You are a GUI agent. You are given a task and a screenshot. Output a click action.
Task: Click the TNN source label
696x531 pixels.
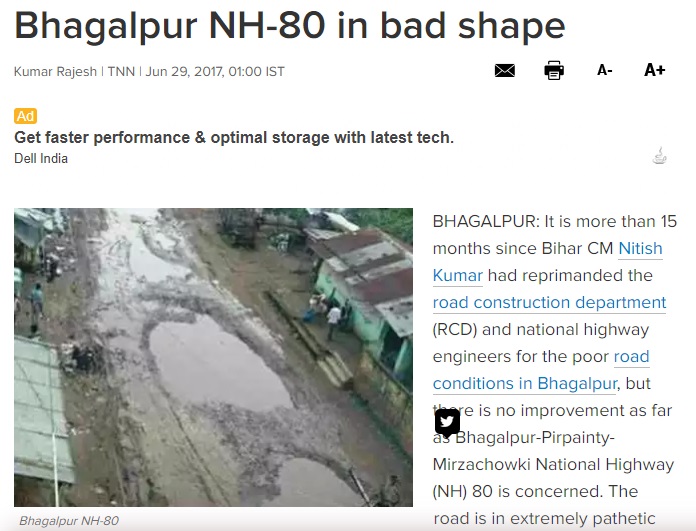tap(121, 71)
